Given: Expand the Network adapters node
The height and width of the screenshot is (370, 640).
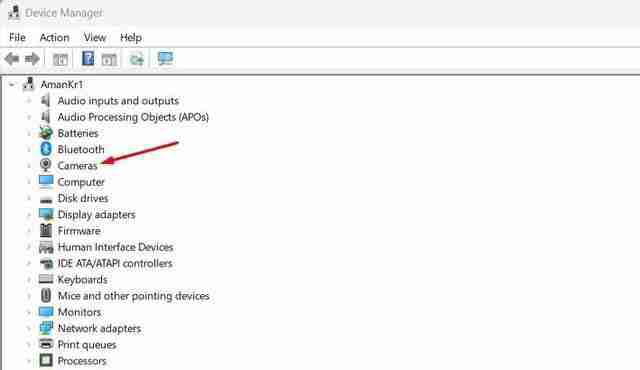Looking at the screenshot, I should point(29,328).
